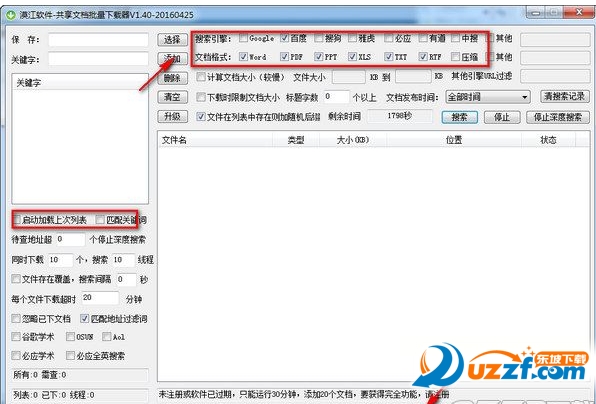Viewport: 596px width, 404px height.
Task: Uncheck the TXT document format
Action: 388,57
